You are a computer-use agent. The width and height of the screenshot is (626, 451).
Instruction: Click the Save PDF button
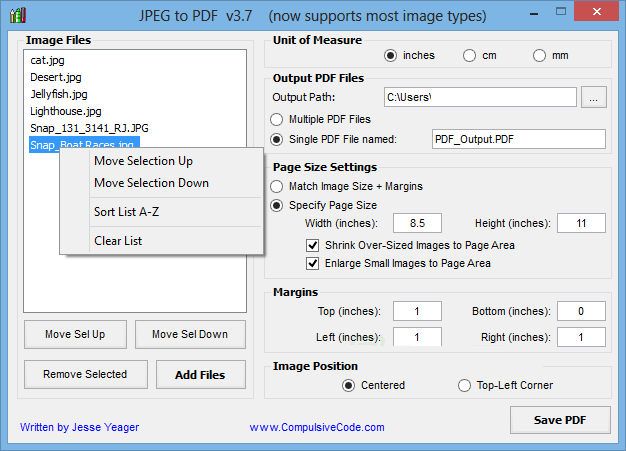point(560,420)
